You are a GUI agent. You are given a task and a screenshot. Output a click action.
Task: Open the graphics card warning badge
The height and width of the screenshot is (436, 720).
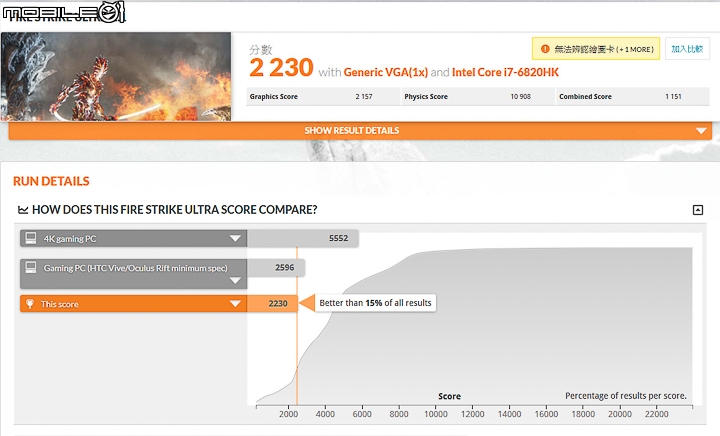click(x=596, y=49)
